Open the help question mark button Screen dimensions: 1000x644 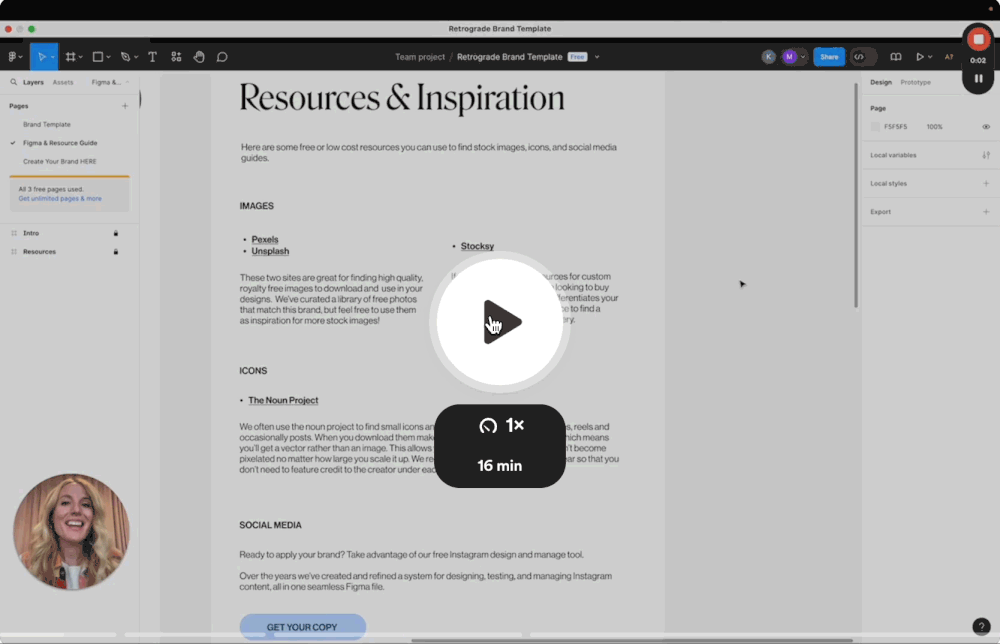[x=982, y=627]
